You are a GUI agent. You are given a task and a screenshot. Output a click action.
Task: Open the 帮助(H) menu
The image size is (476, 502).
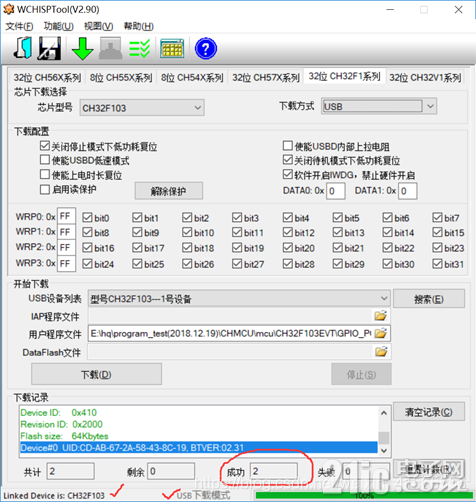point(138,26)
